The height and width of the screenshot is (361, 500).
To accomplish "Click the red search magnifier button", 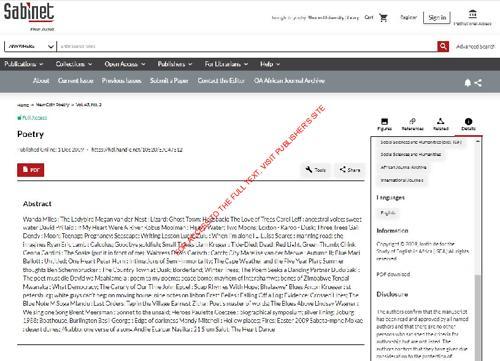I will pyautogui.click(x=443, y=46).
